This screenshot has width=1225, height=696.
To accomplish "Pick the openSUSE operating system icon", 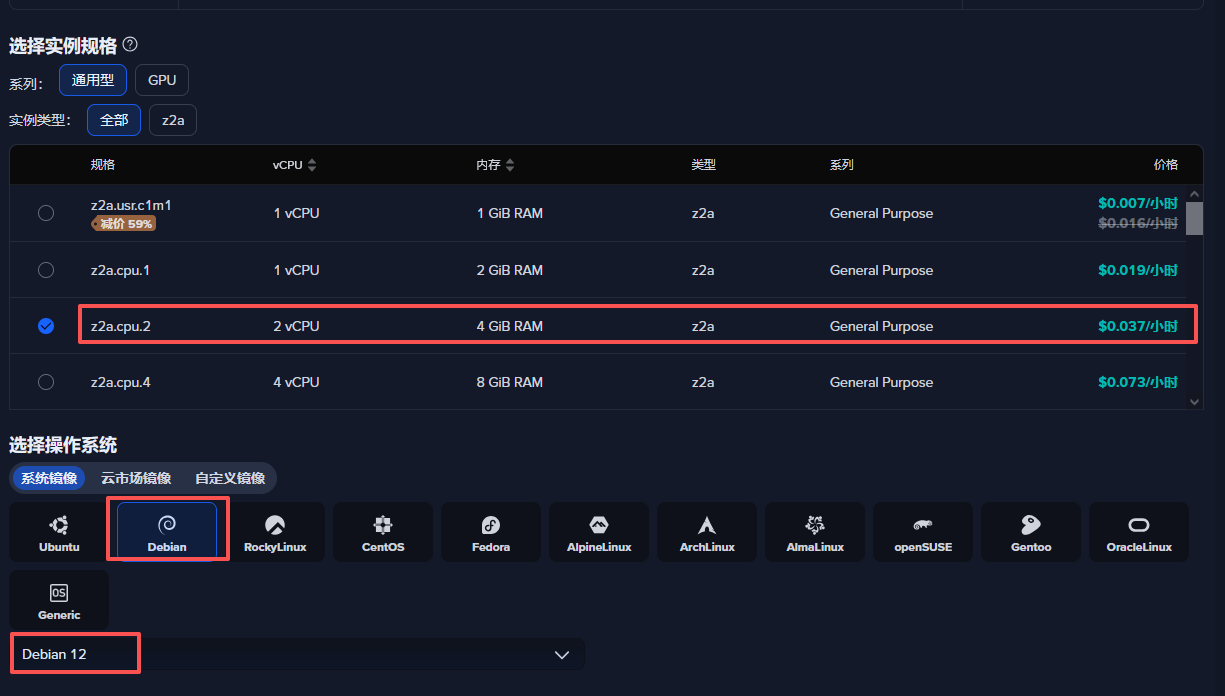I will 923,532.
